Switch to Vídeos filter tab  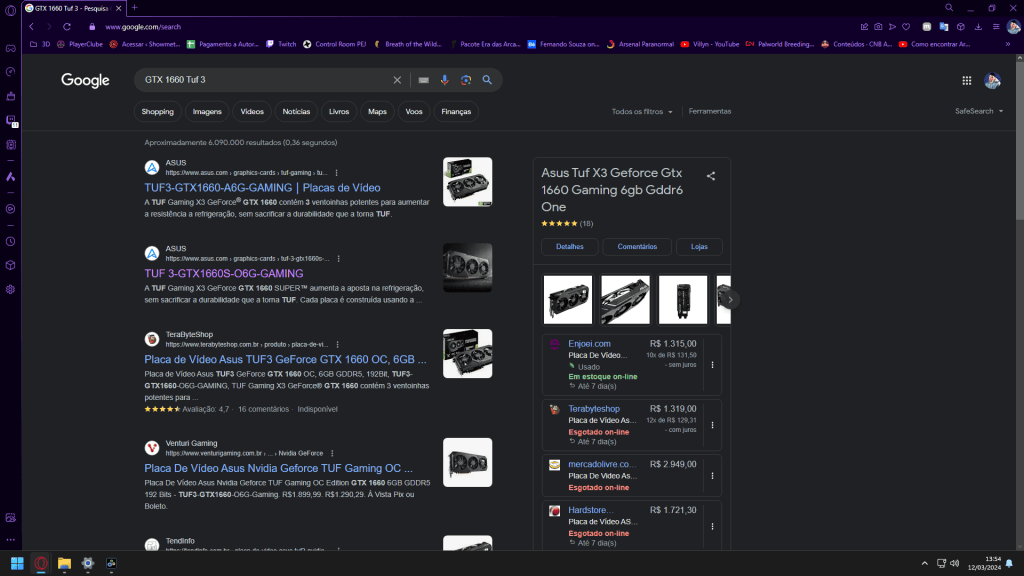click(252, 112)
